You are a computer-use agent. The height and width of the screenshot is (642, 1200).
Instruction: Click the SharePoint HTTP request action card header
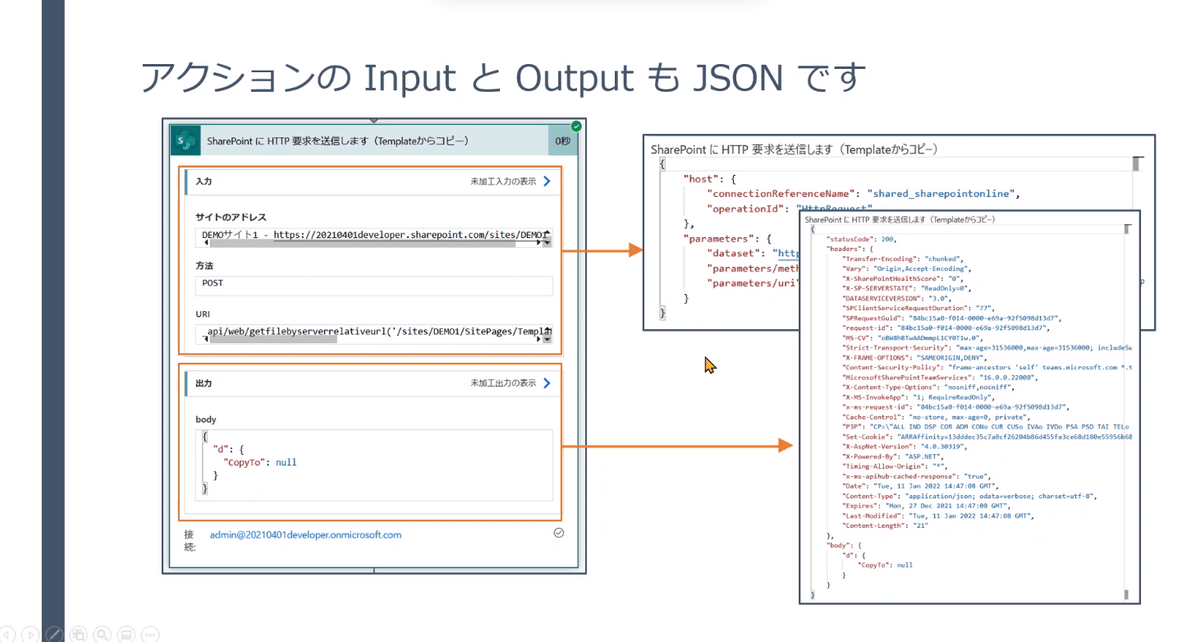pyautogui.click(x=373, y=141)
